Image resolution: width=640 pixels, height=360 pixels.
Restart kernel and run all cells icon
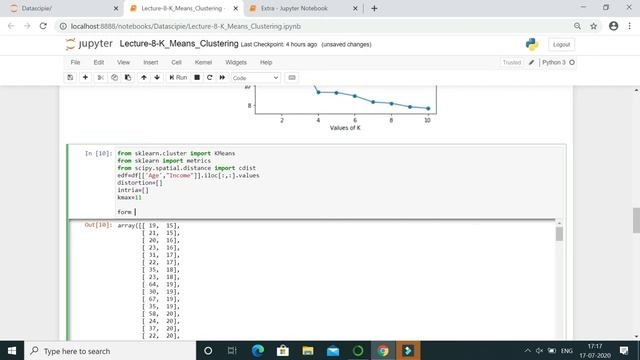(222, 78)
